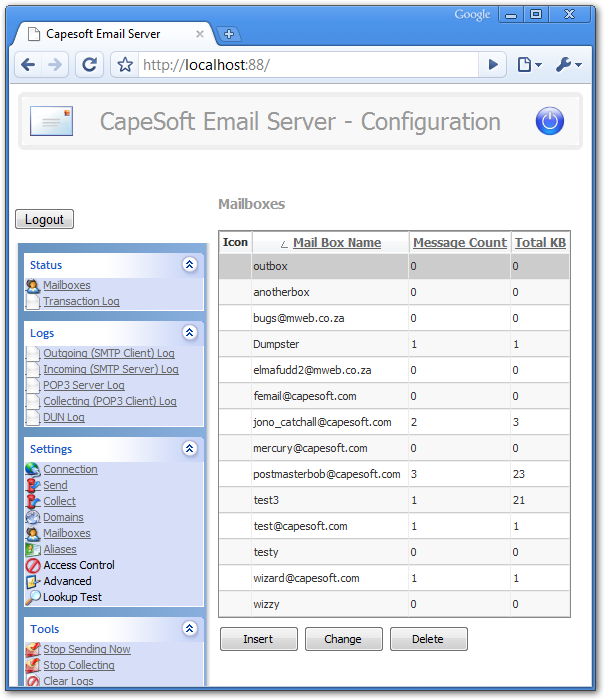
Task: Collapse the Status panel section
Action: point(189,265)
